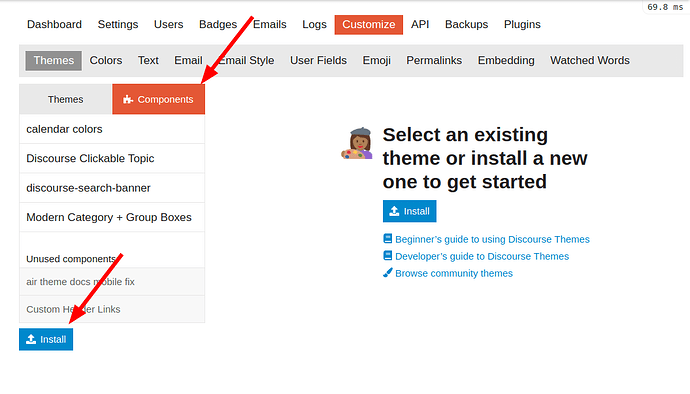View the Logs tab
This screenshot has width=690, height=394.
[314, 24]
